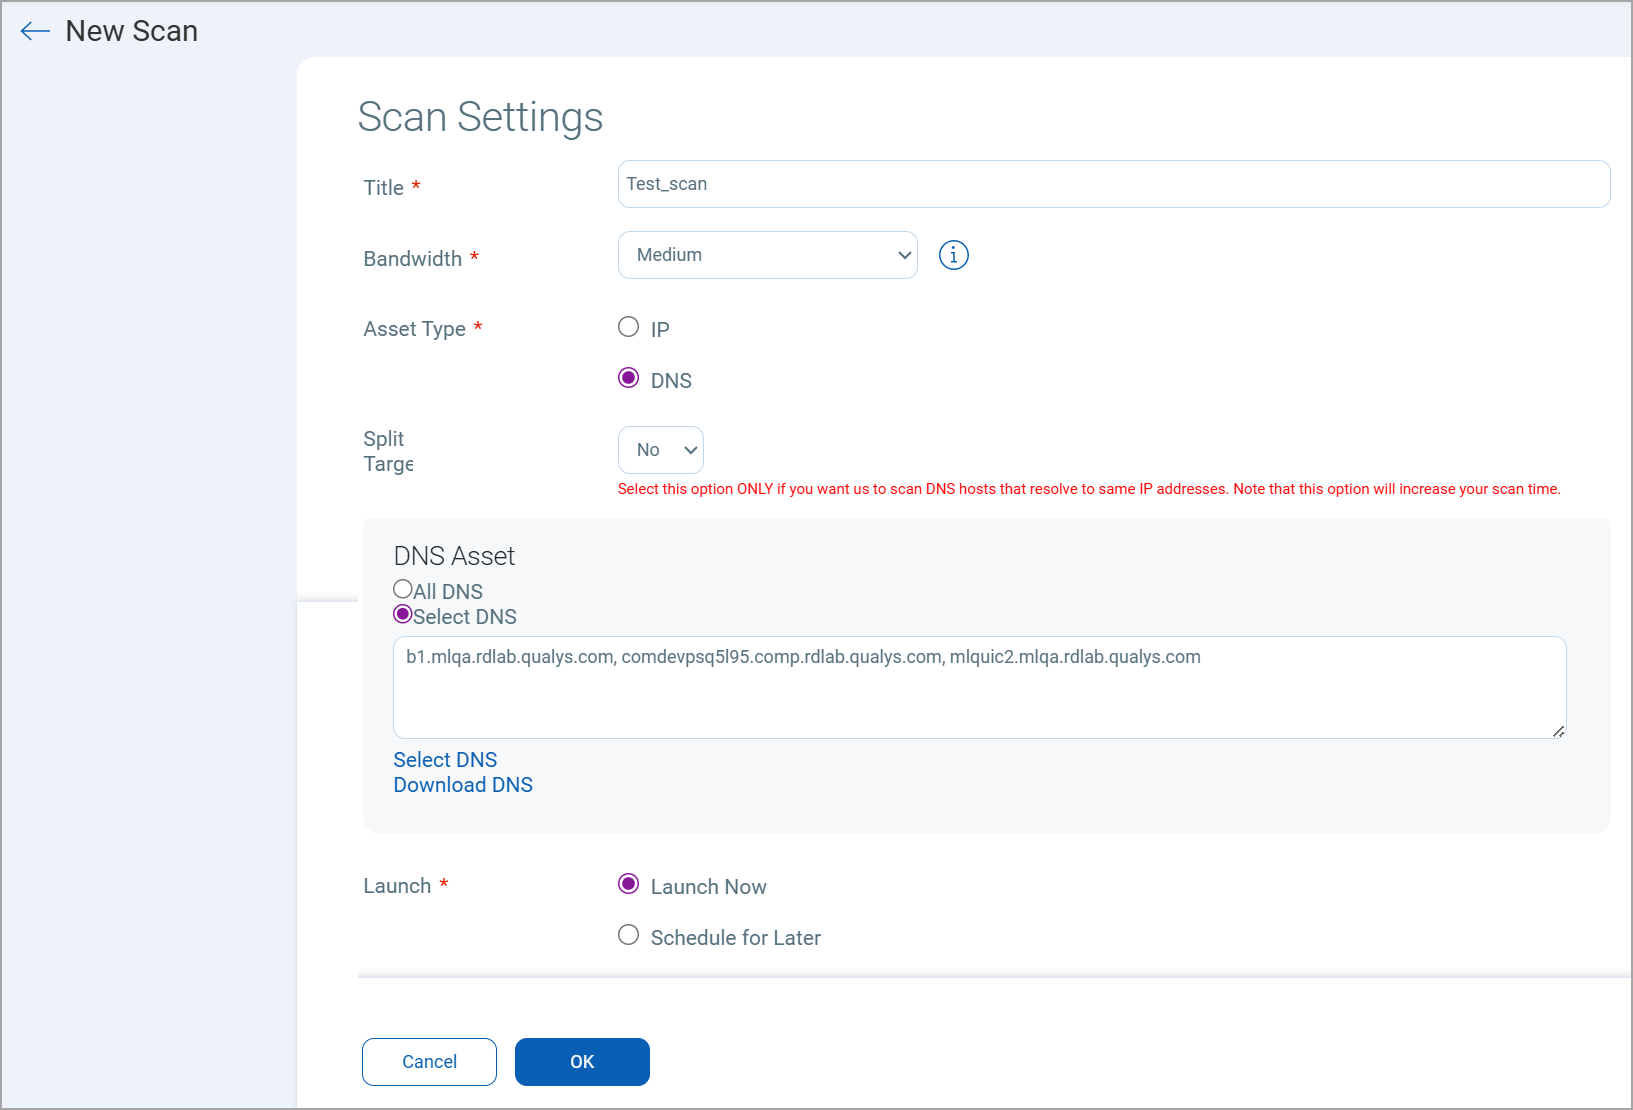
Task: Confirm scan settings with OK button
Action: point(582,1062)
